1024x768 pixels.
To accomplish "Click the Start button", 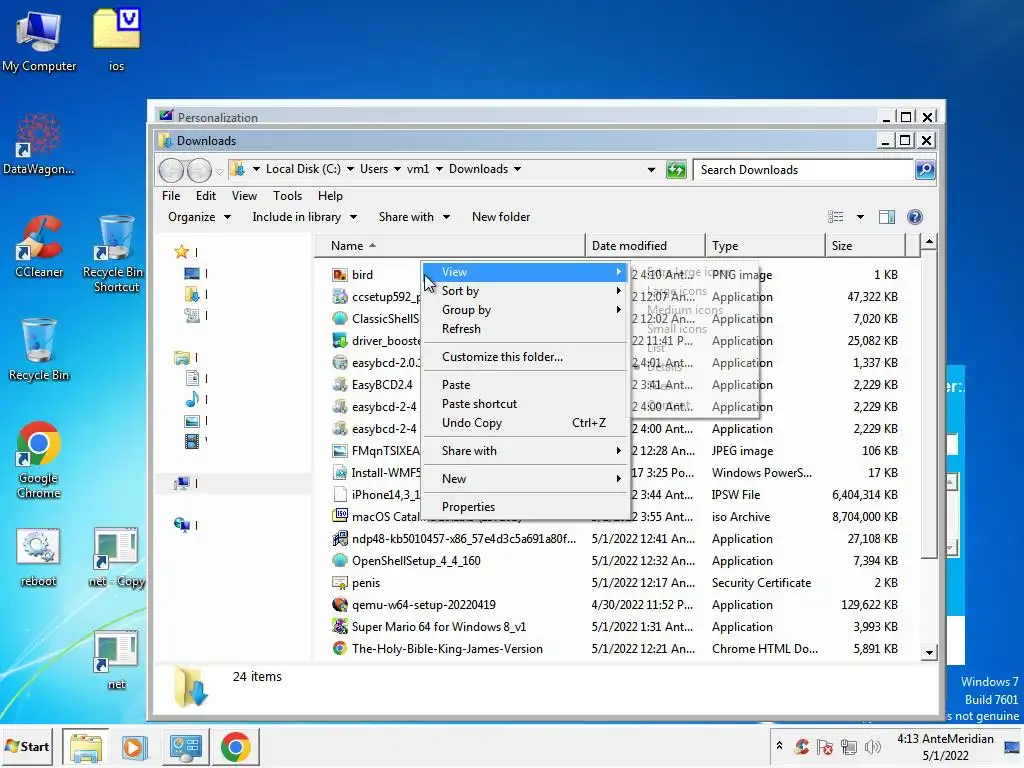I will [27, 746].
